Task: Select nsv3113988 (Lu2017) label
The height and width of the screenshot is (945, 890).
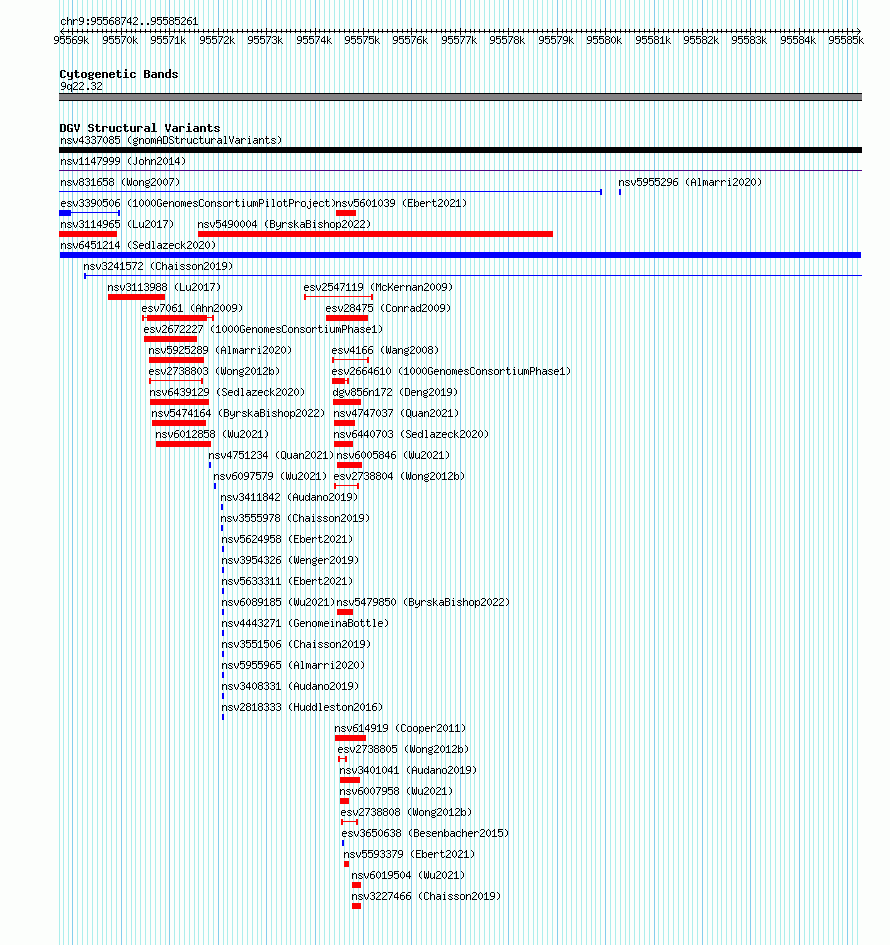Action: [x=164, y=287]
